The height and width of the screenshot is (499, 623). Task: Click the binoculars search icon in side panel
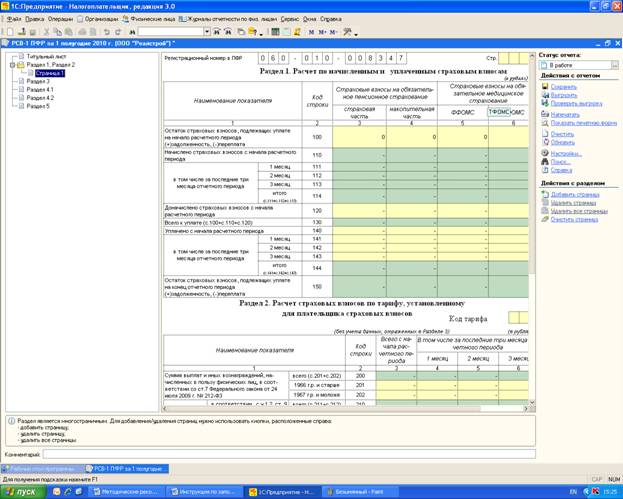[545, 162]
